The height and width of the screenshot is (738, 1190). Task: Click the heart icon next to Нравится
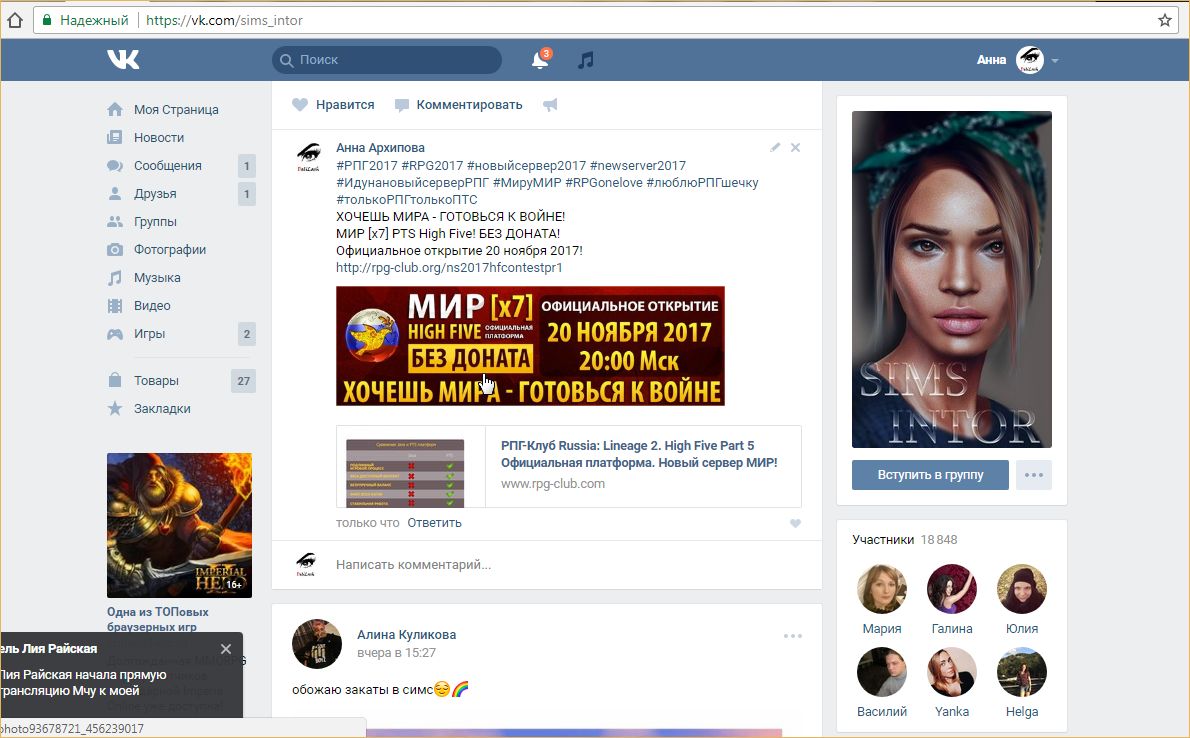coord(300,105)
